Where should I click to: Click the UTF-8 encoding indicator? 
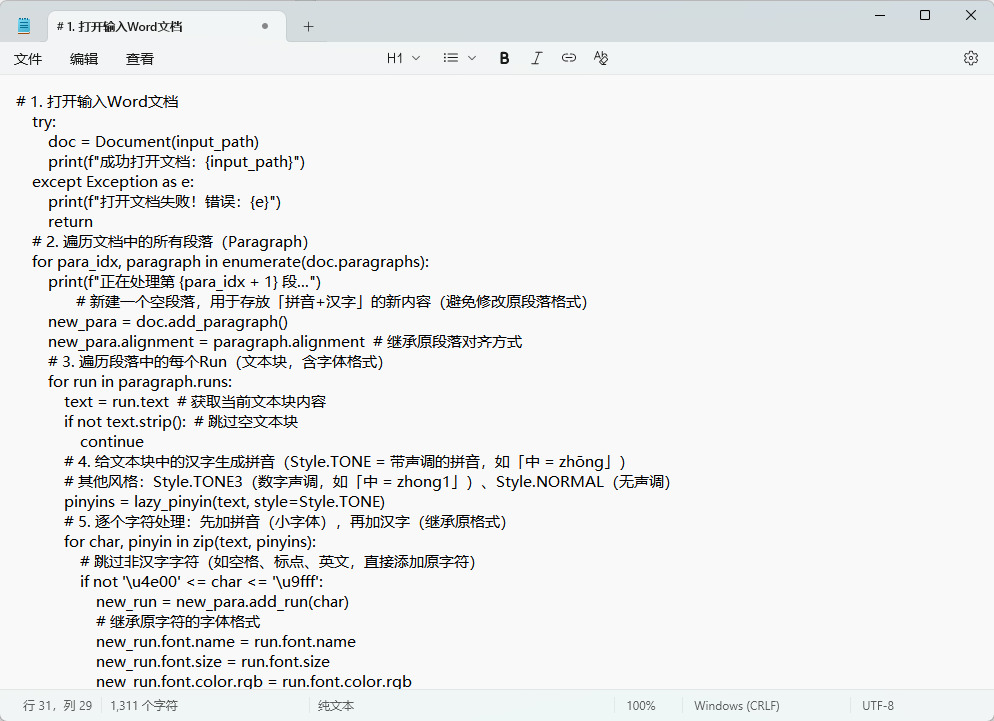(878, 706)
